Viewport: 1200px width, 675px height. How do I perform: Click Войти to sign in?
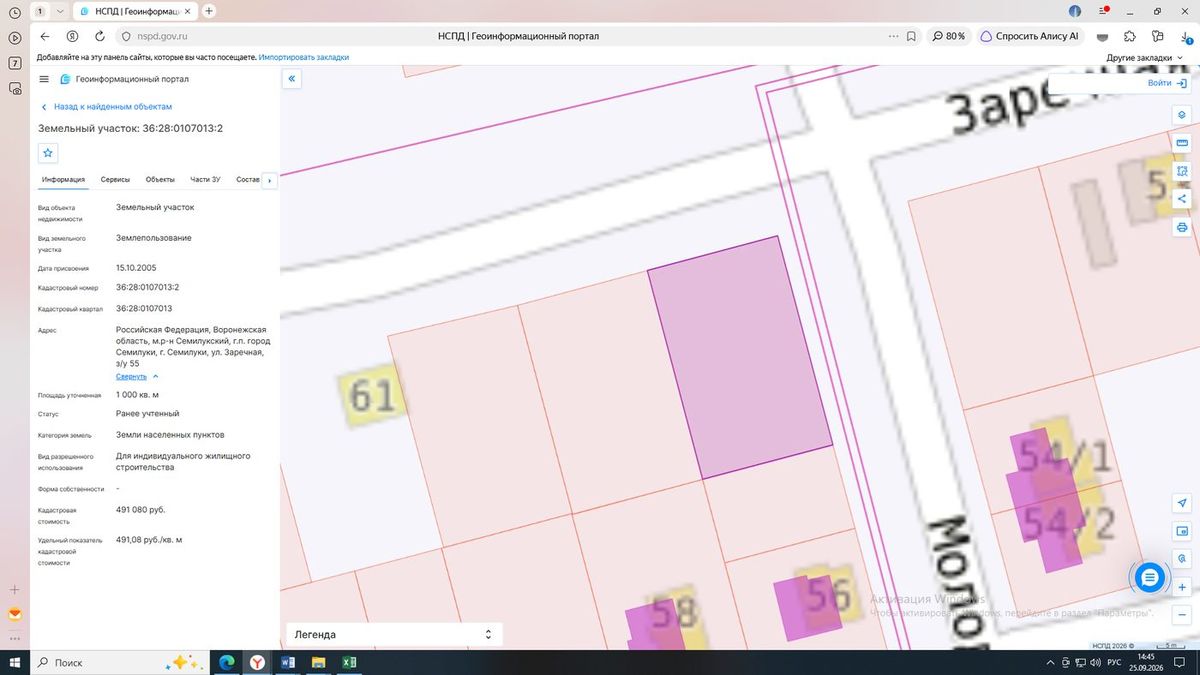(1167, 83)
